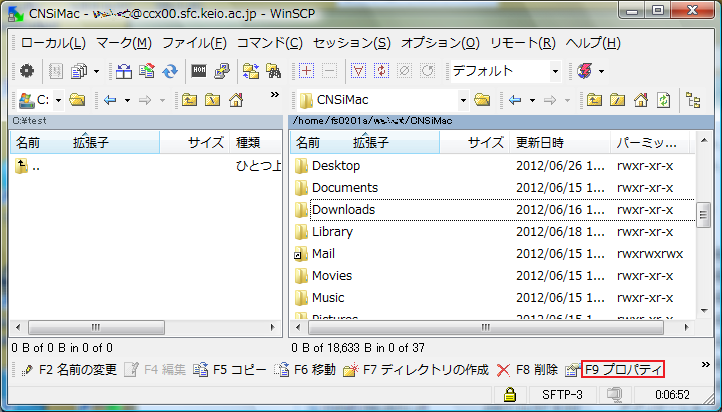Open the コマンド(C) menu
This screenshot has width=722, height=412.
pyautogui.click(x=269, y=43)
